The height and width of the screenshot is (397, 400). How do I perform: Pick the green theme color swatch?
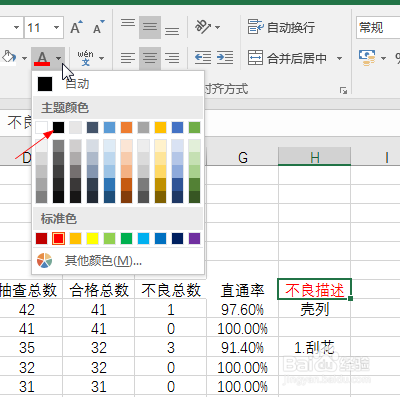[x=194, y=127]
